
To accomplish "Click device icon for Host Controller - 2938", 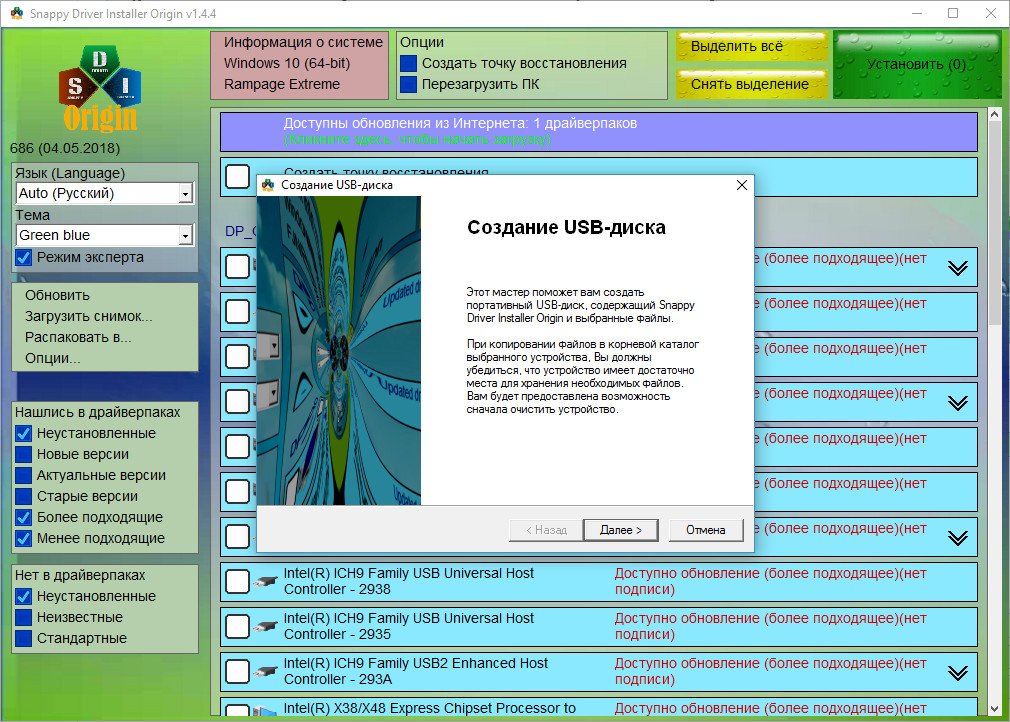I will pos(265,582).
